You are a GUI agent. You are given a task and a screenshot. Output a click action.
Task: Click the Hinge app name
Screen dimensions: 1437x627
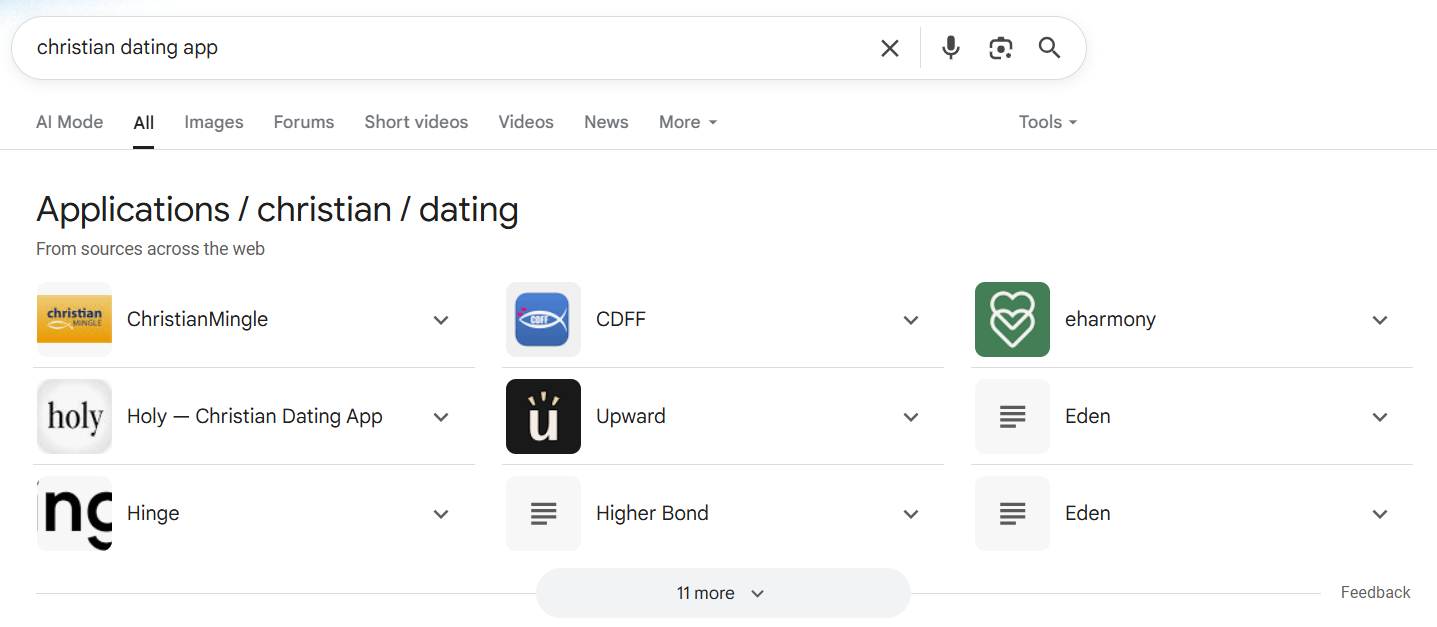[153, 514]
